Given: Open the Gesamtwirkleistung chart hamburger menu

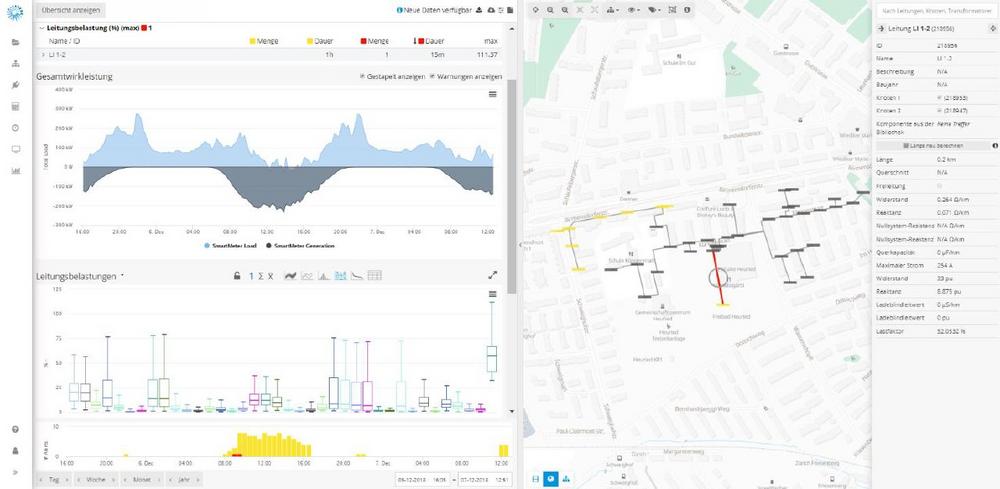Looking at the screenshot, I should pos(492,94).
